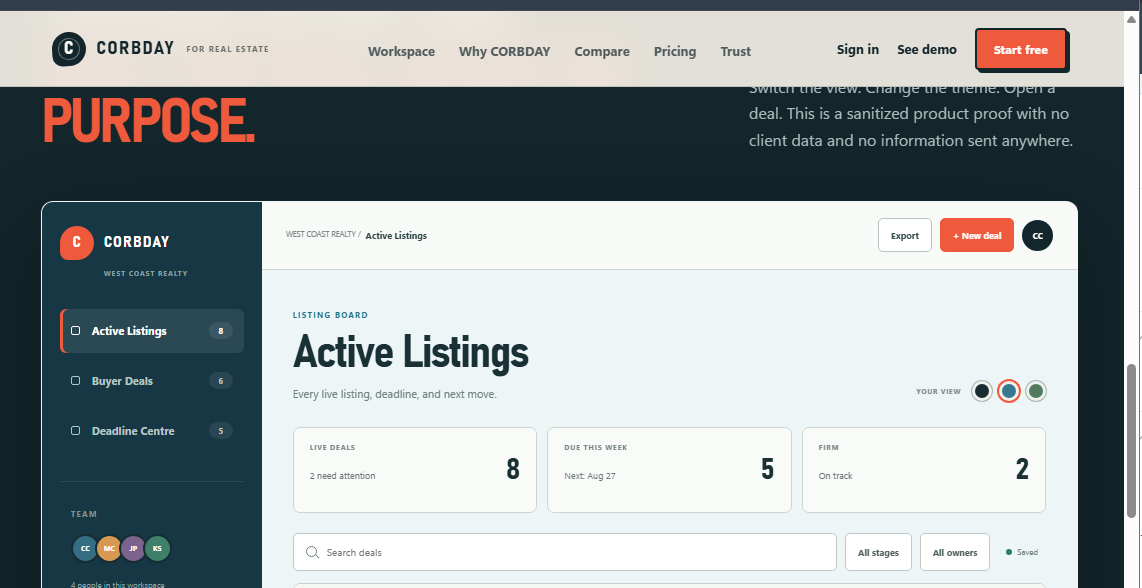Image resolution: width=1142 pixels, height=588 pixels.
Task: Open the Pricing nav item
Action: 675,51
